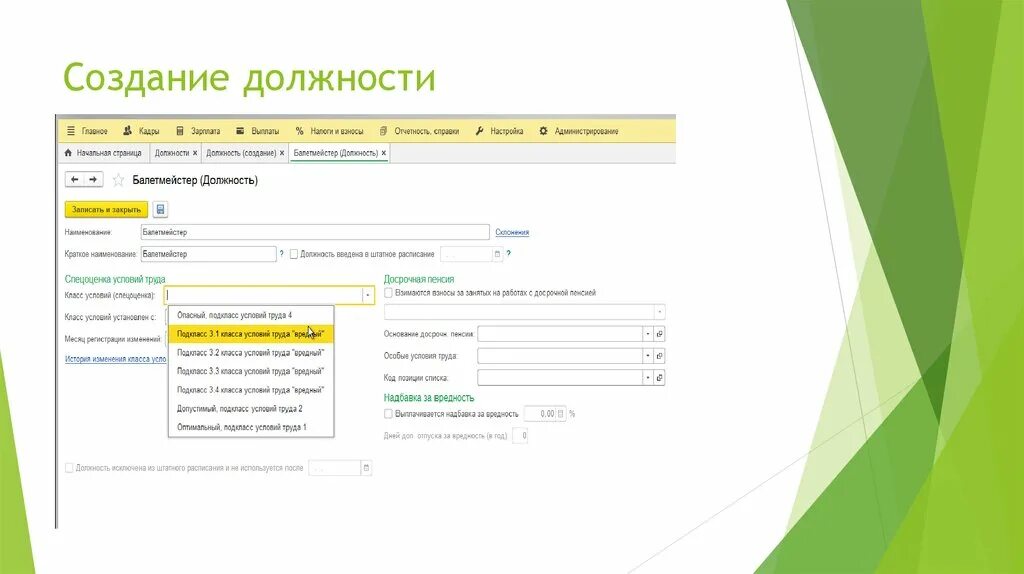Open calendar icon of staffing schedule date field
The height and width of the screenshot is (574, 1024).
[497, 254]
